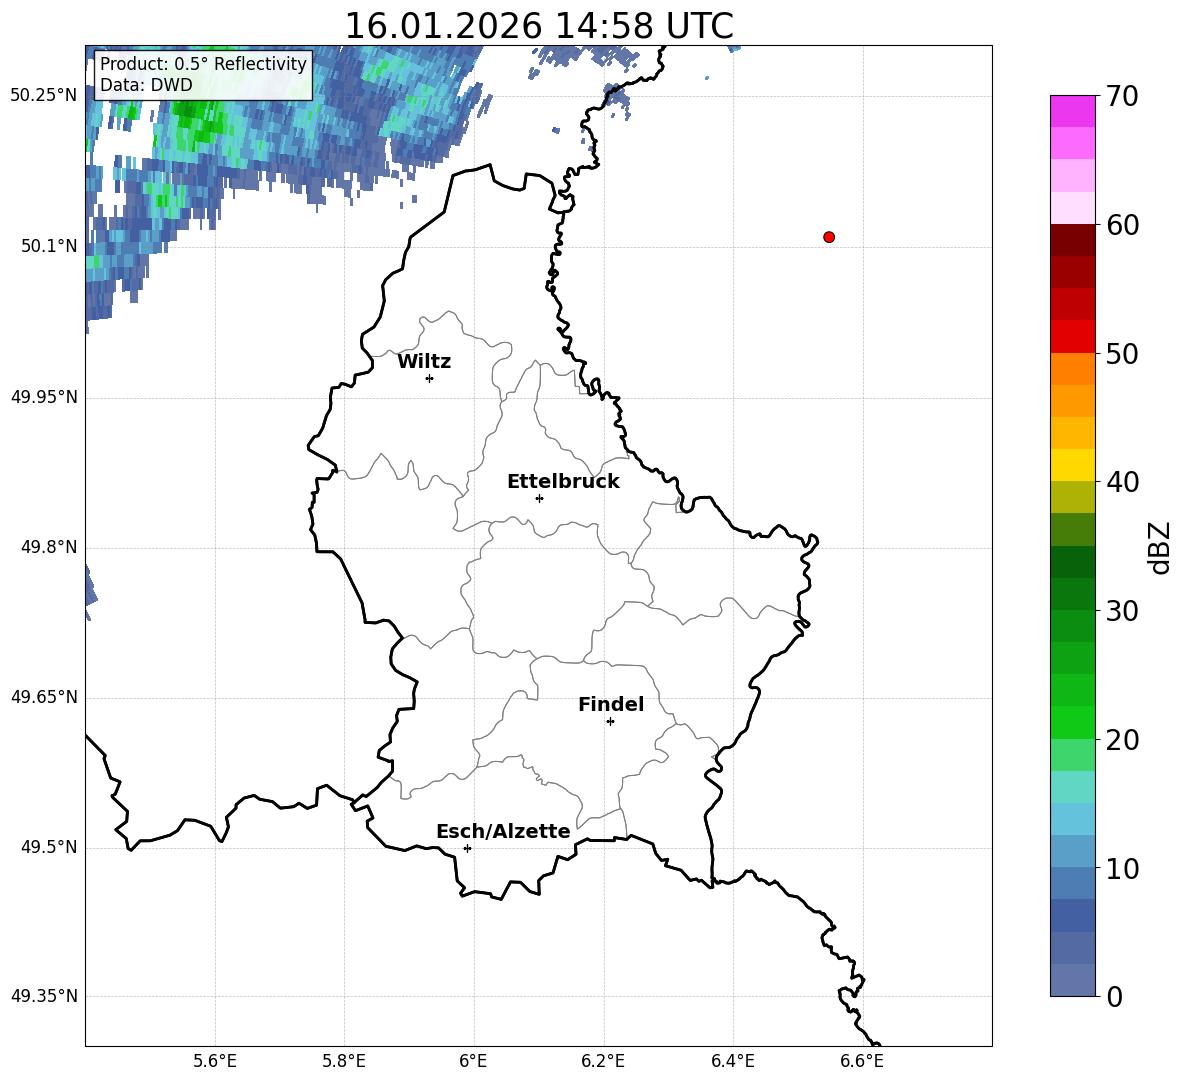Screen dimensions: 1184x1081
Task: Click the yellow colorbar swatch above 40
Action: (1072, 465)
